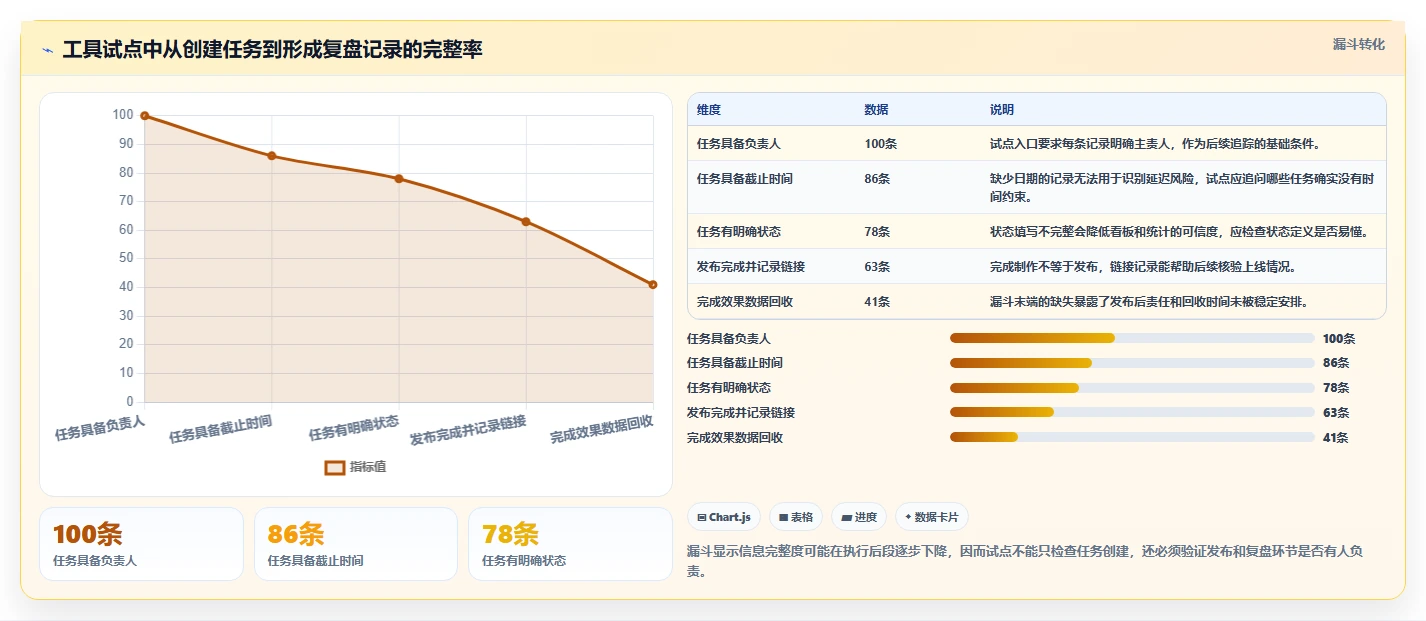The width and height of the screenshot is (1426, 621).
Task: Click the 完成效果数据回收 progress bar
Action: click(x=1132, y=437)
